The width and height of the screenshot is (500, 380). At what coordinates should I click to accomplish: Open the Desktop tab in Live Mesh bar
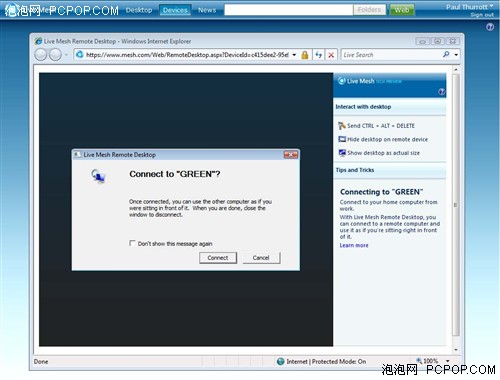[x=139, y=10]
